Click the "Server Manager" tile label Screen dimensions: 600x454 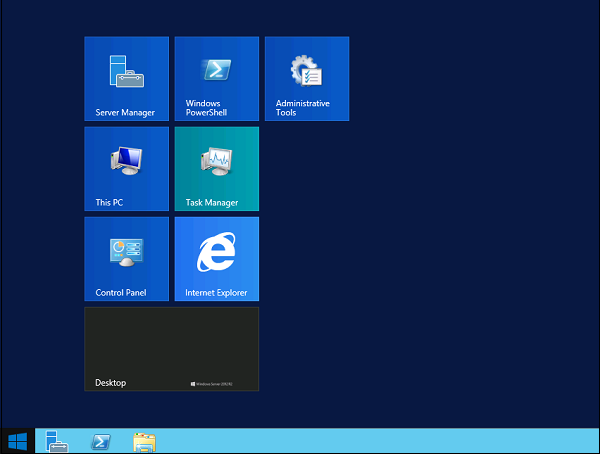[x=125, y=113]
